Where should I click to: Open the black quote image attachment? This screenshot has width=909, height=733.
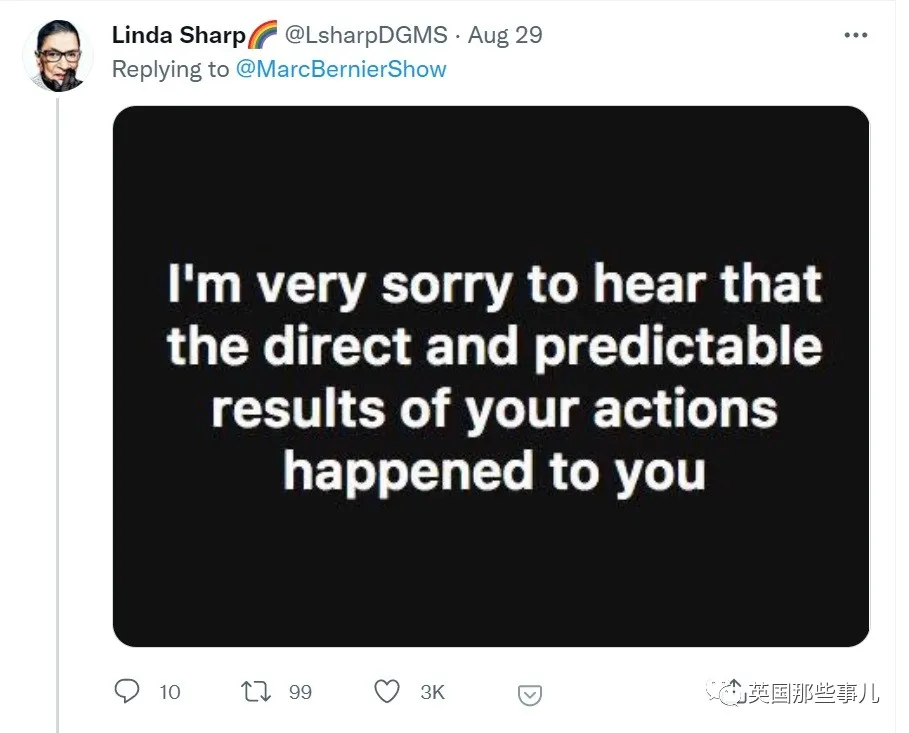click(491, 375)
